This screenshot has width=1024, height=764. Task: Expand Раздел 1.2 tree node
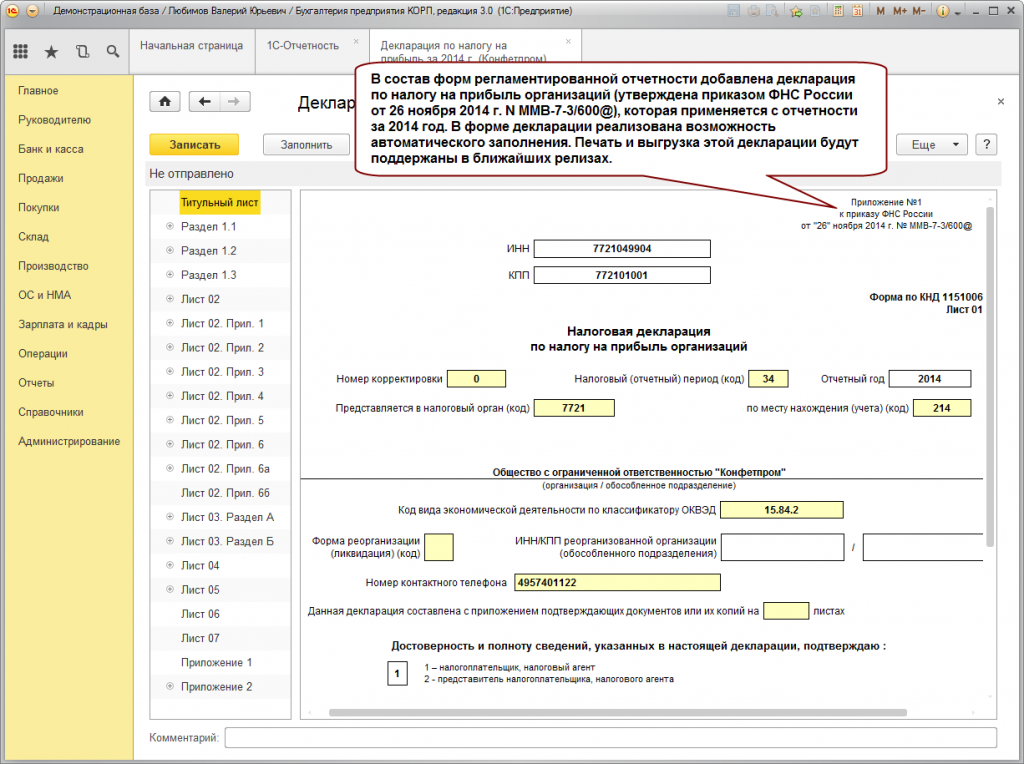170,250
